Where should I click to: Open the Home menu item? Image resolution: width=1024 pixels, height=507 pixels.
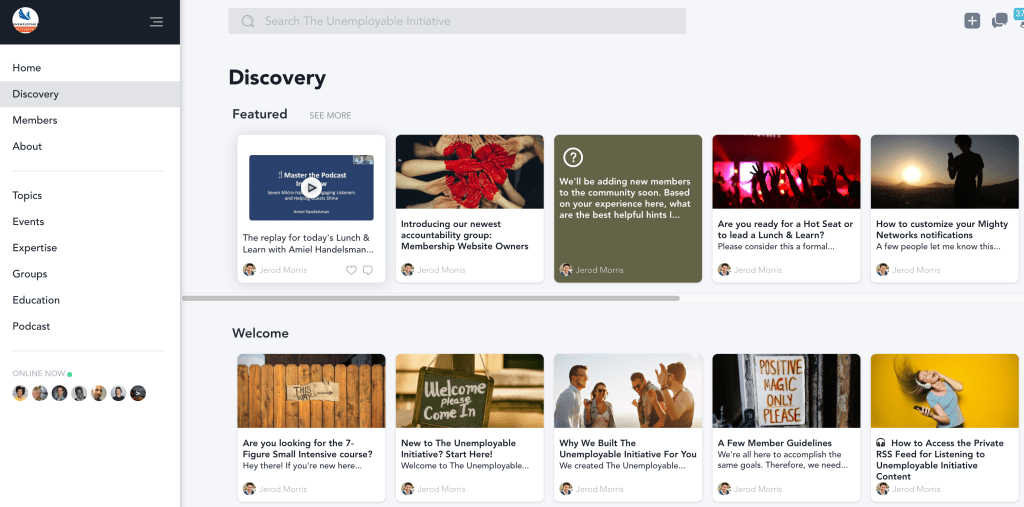coord(27,68)
